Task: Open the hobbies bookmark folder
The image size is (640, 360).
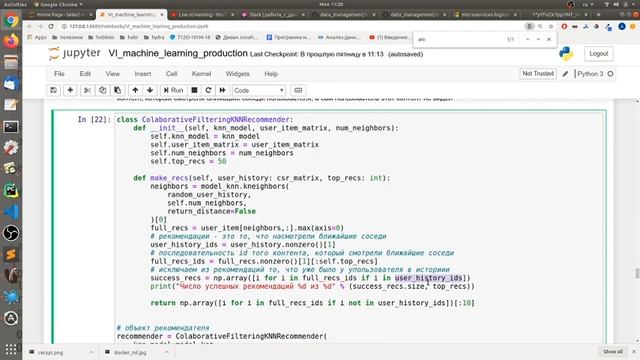Action: (x=101, y=37)
